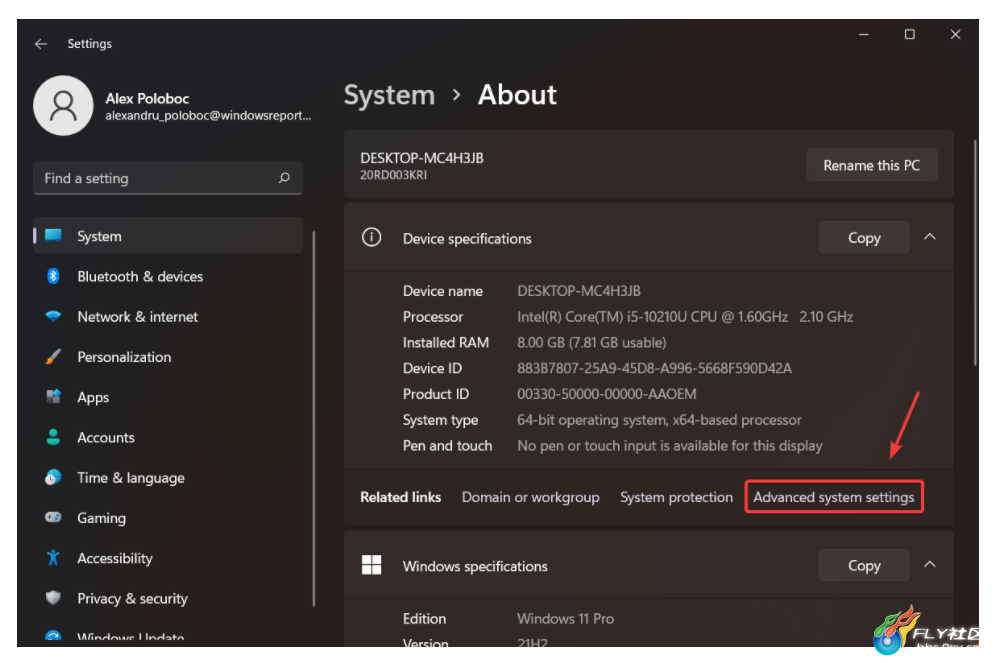The width and height of the screenshot is (997, 663).
Task: Click the Time & language clock icon
Action: [53, 477]
